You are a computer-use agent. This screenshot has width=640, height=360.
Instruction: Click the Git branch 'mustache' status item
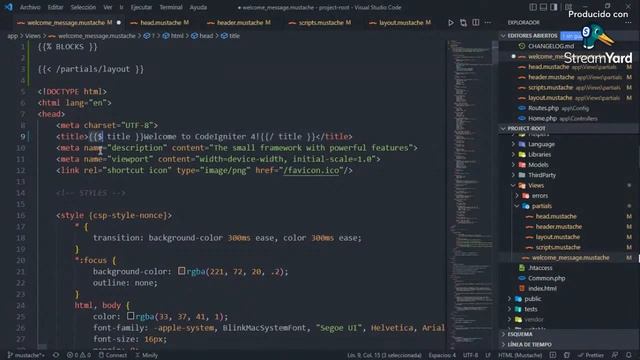(26, 355)
